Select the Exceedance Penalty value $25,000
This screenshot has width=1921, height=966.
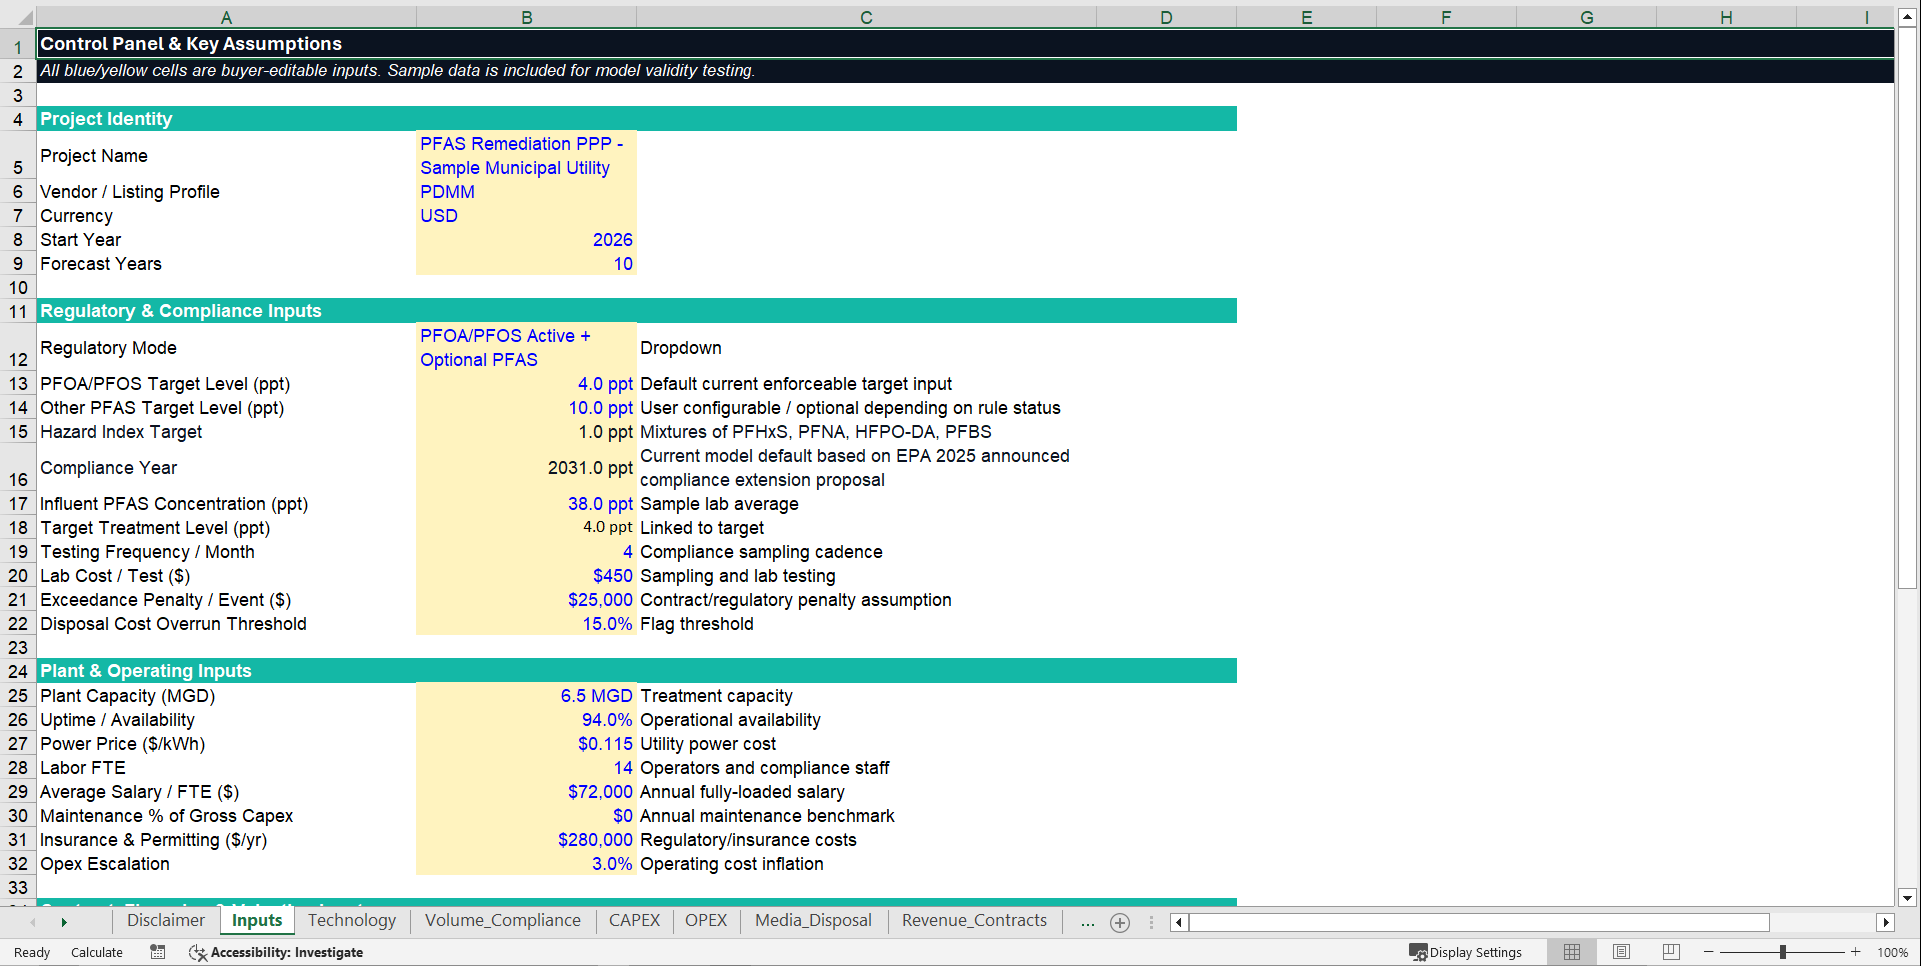[526, 600]
